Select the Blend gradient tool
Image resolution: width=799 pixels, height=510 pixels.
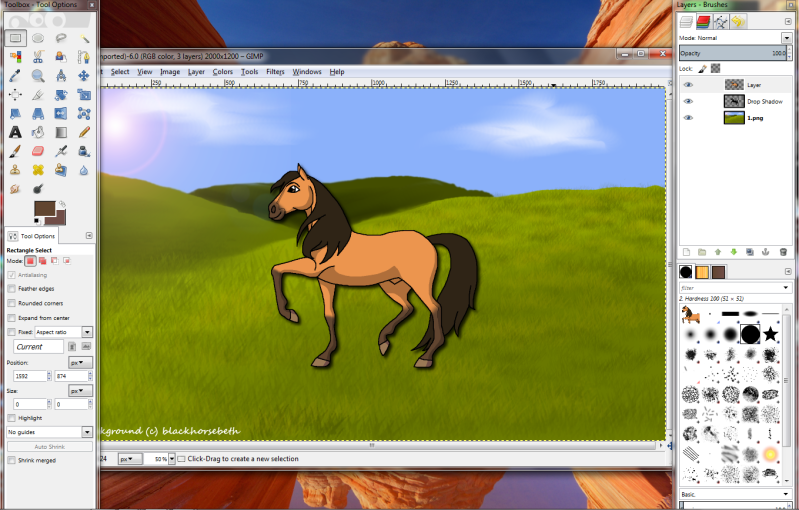point(61,132)
